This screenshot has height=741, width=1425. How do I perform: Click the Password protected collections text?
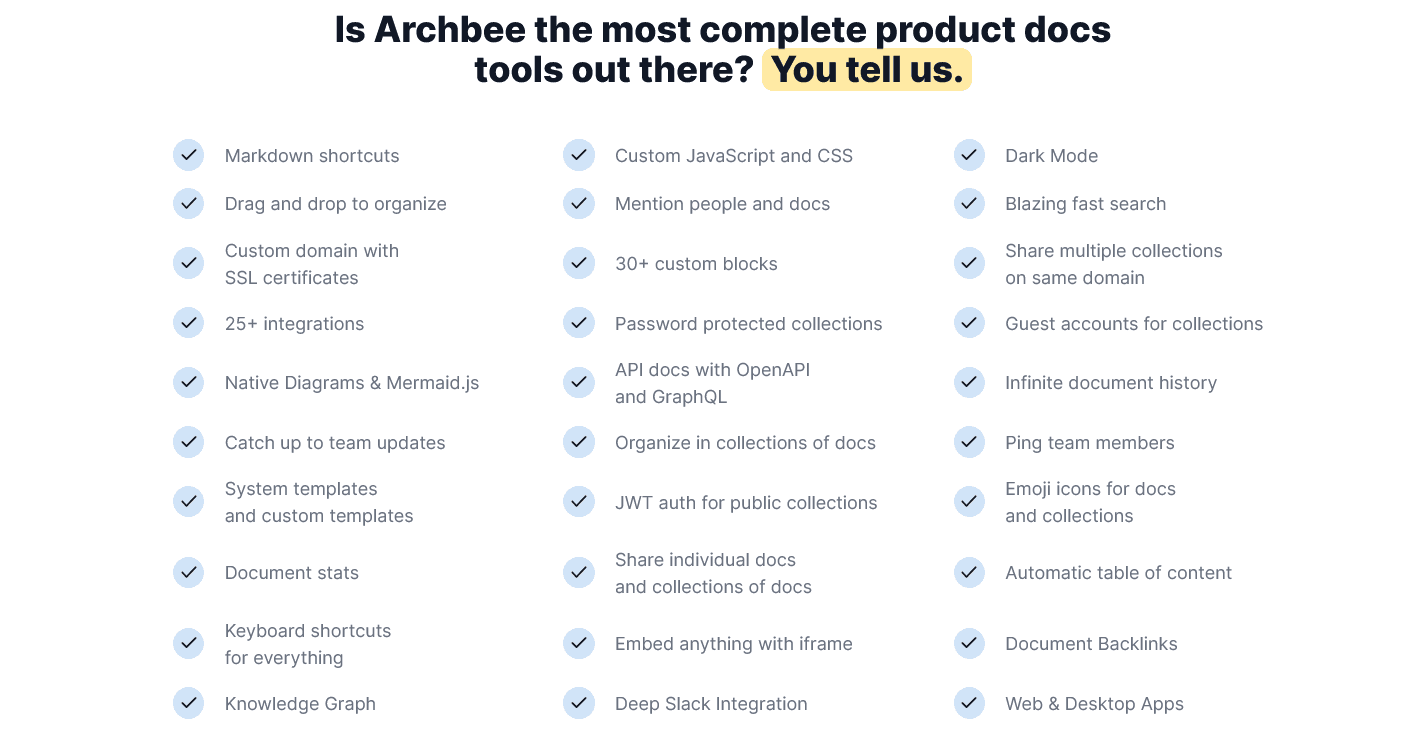pos(748,324)
